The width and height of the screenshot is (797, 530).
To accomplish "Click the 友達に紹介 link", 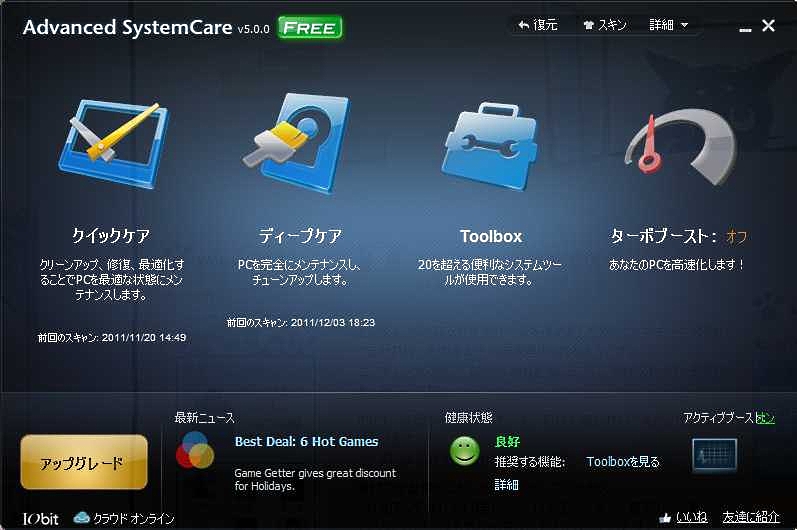I will point(751,517).
